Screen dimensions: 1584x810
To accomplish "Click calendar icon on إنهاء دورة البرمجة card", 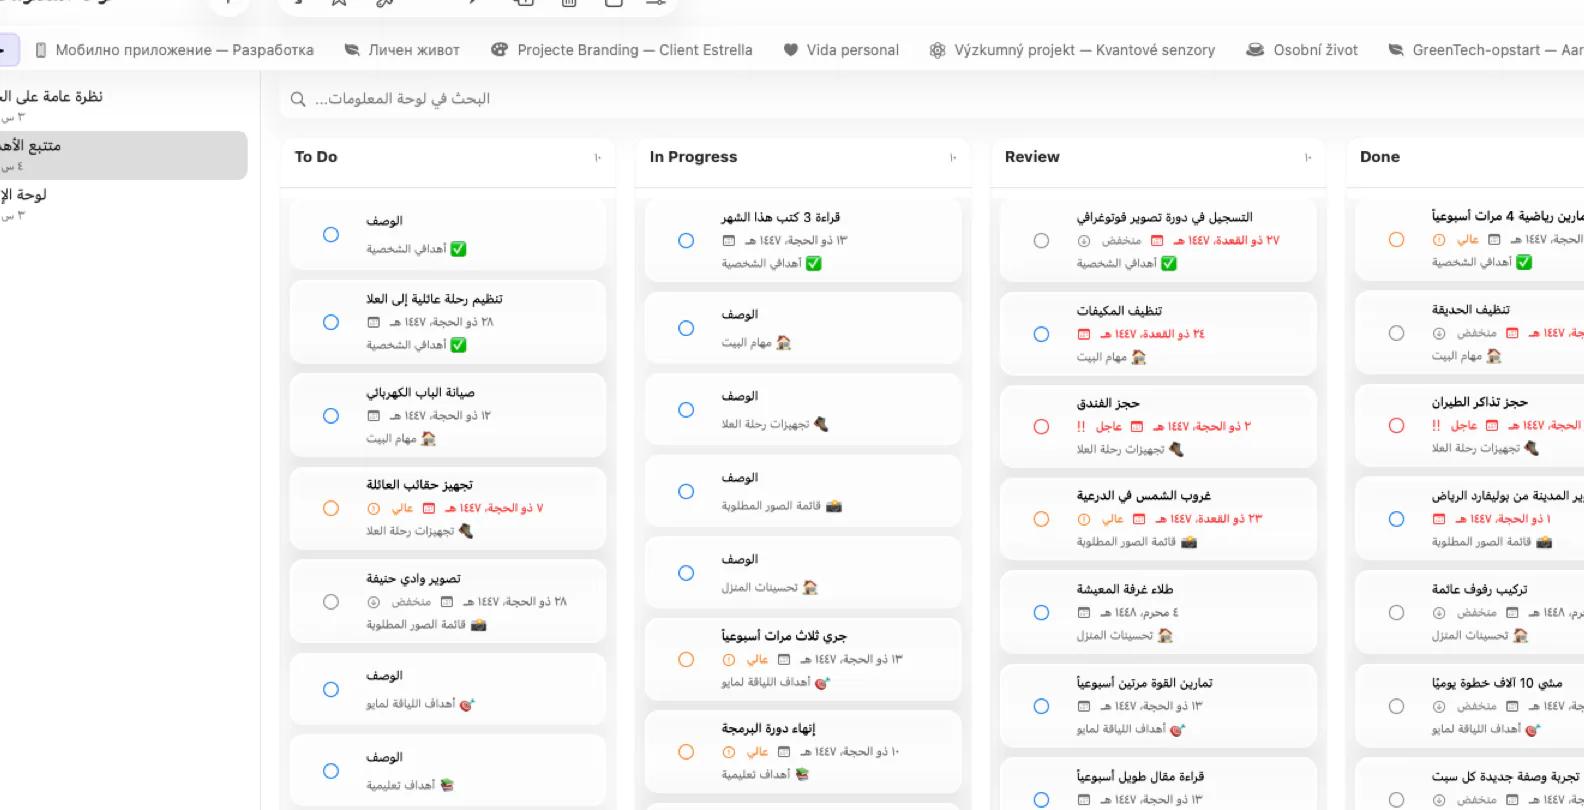I will 784,752.
